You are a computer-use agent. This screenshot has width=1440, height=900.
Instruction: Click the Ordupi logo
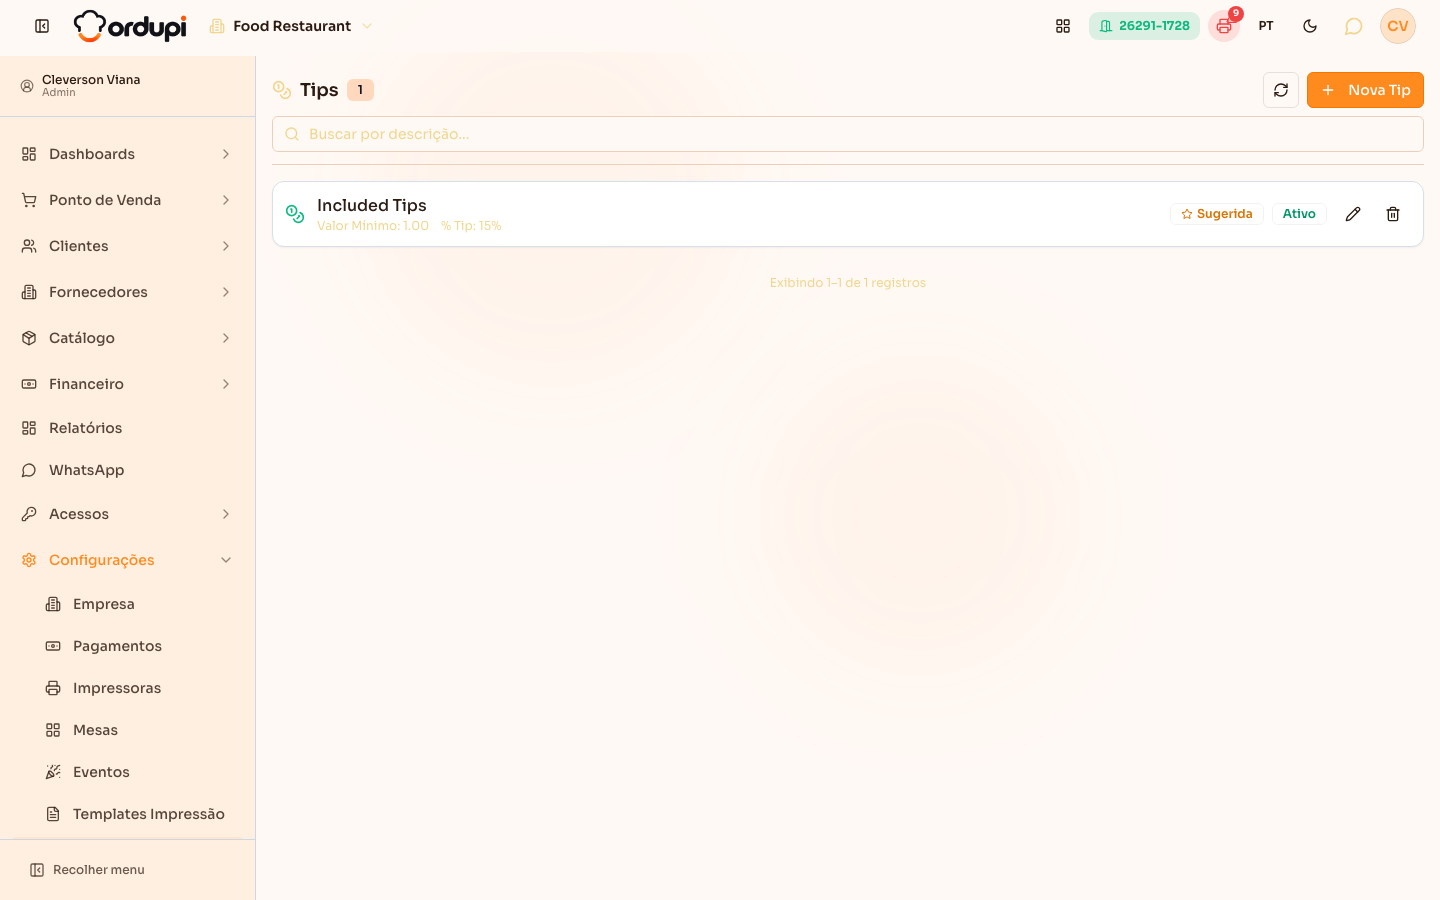click(x=130, y=26)
